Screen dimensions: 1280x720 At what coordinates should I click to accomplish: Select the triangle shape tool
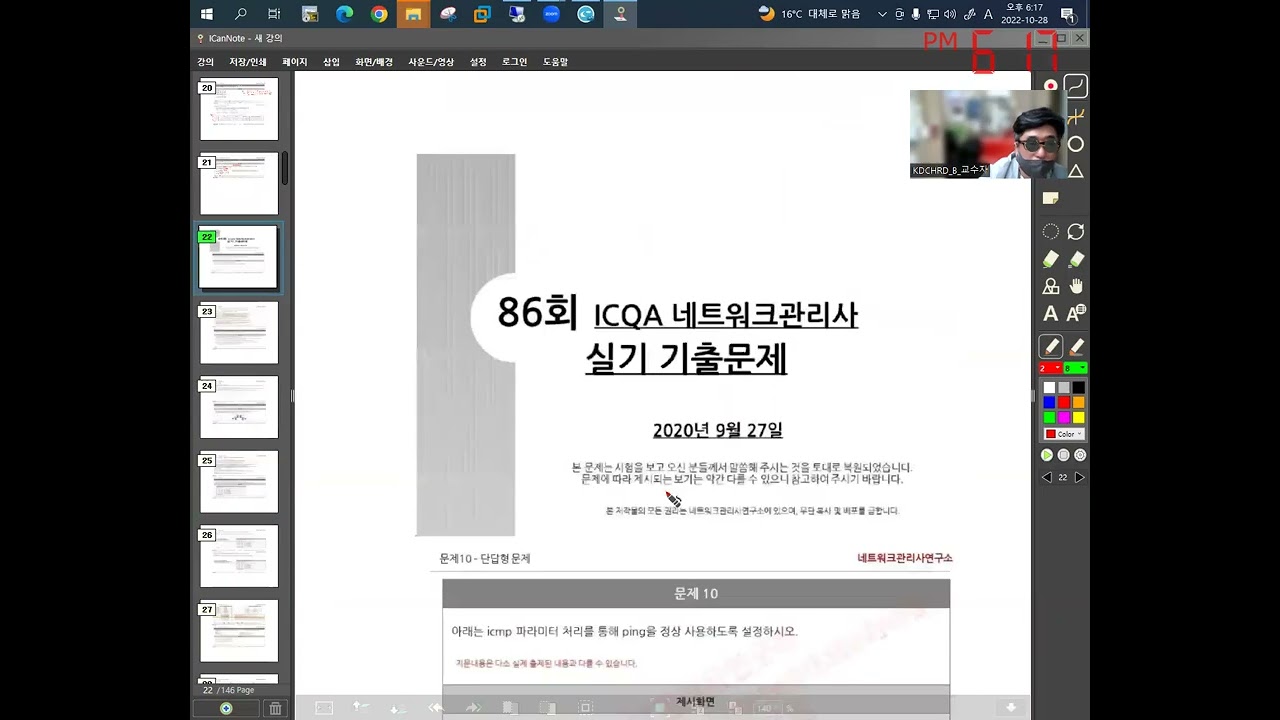coord(1076,171)
